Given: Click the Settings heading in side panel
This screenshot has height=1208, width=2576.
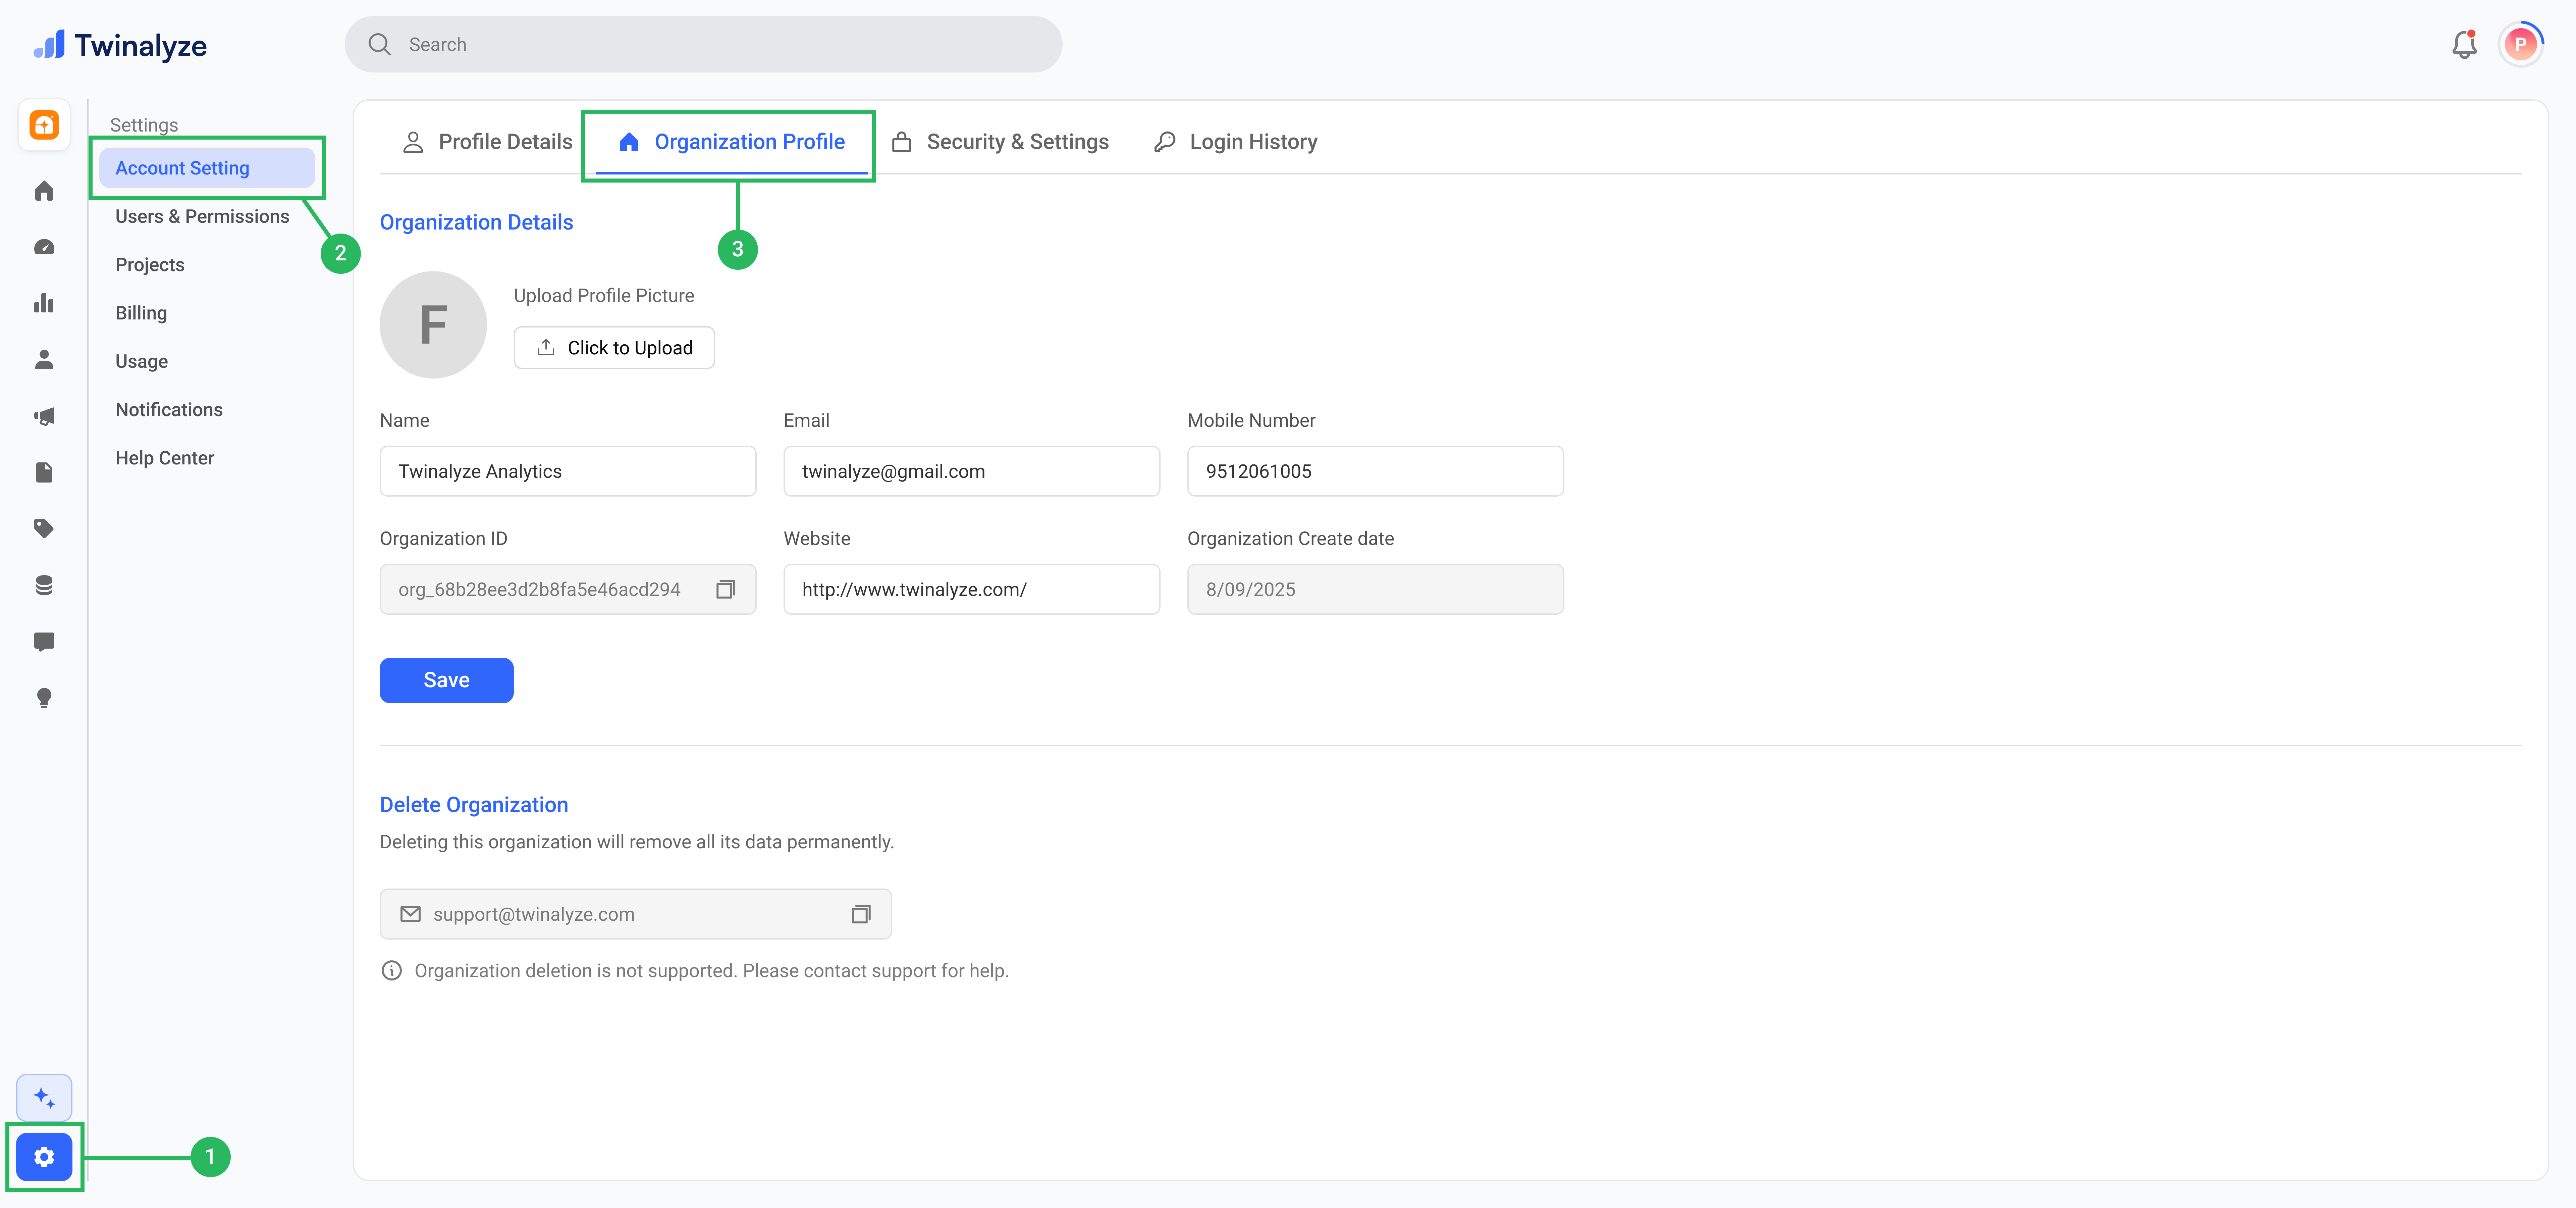Looking at the screenshot, I should pyautogui.click(x=144, y=125).
